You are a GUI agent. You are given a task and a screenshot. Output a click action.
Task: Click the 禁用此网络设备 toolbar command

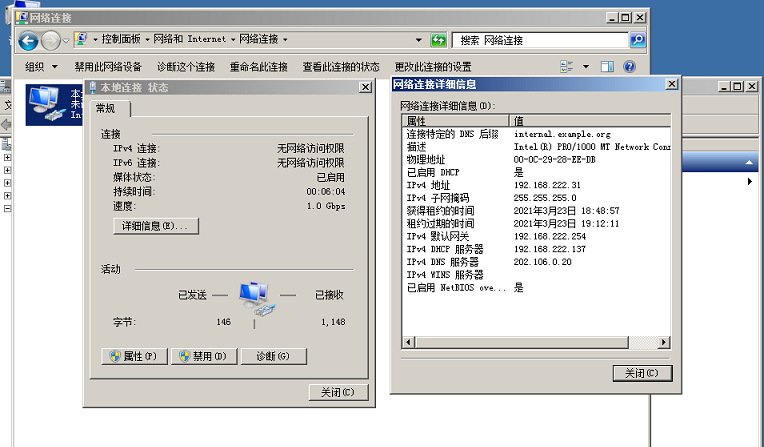point(108,66)
